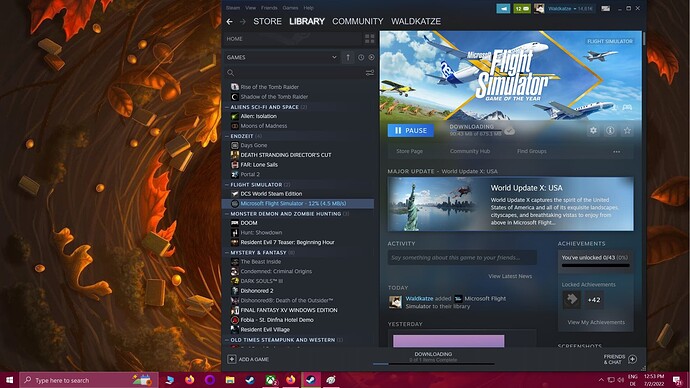Open the Xbox app in taskbar
The height and width of the screenshot is (388, 690).
point(271,380)
